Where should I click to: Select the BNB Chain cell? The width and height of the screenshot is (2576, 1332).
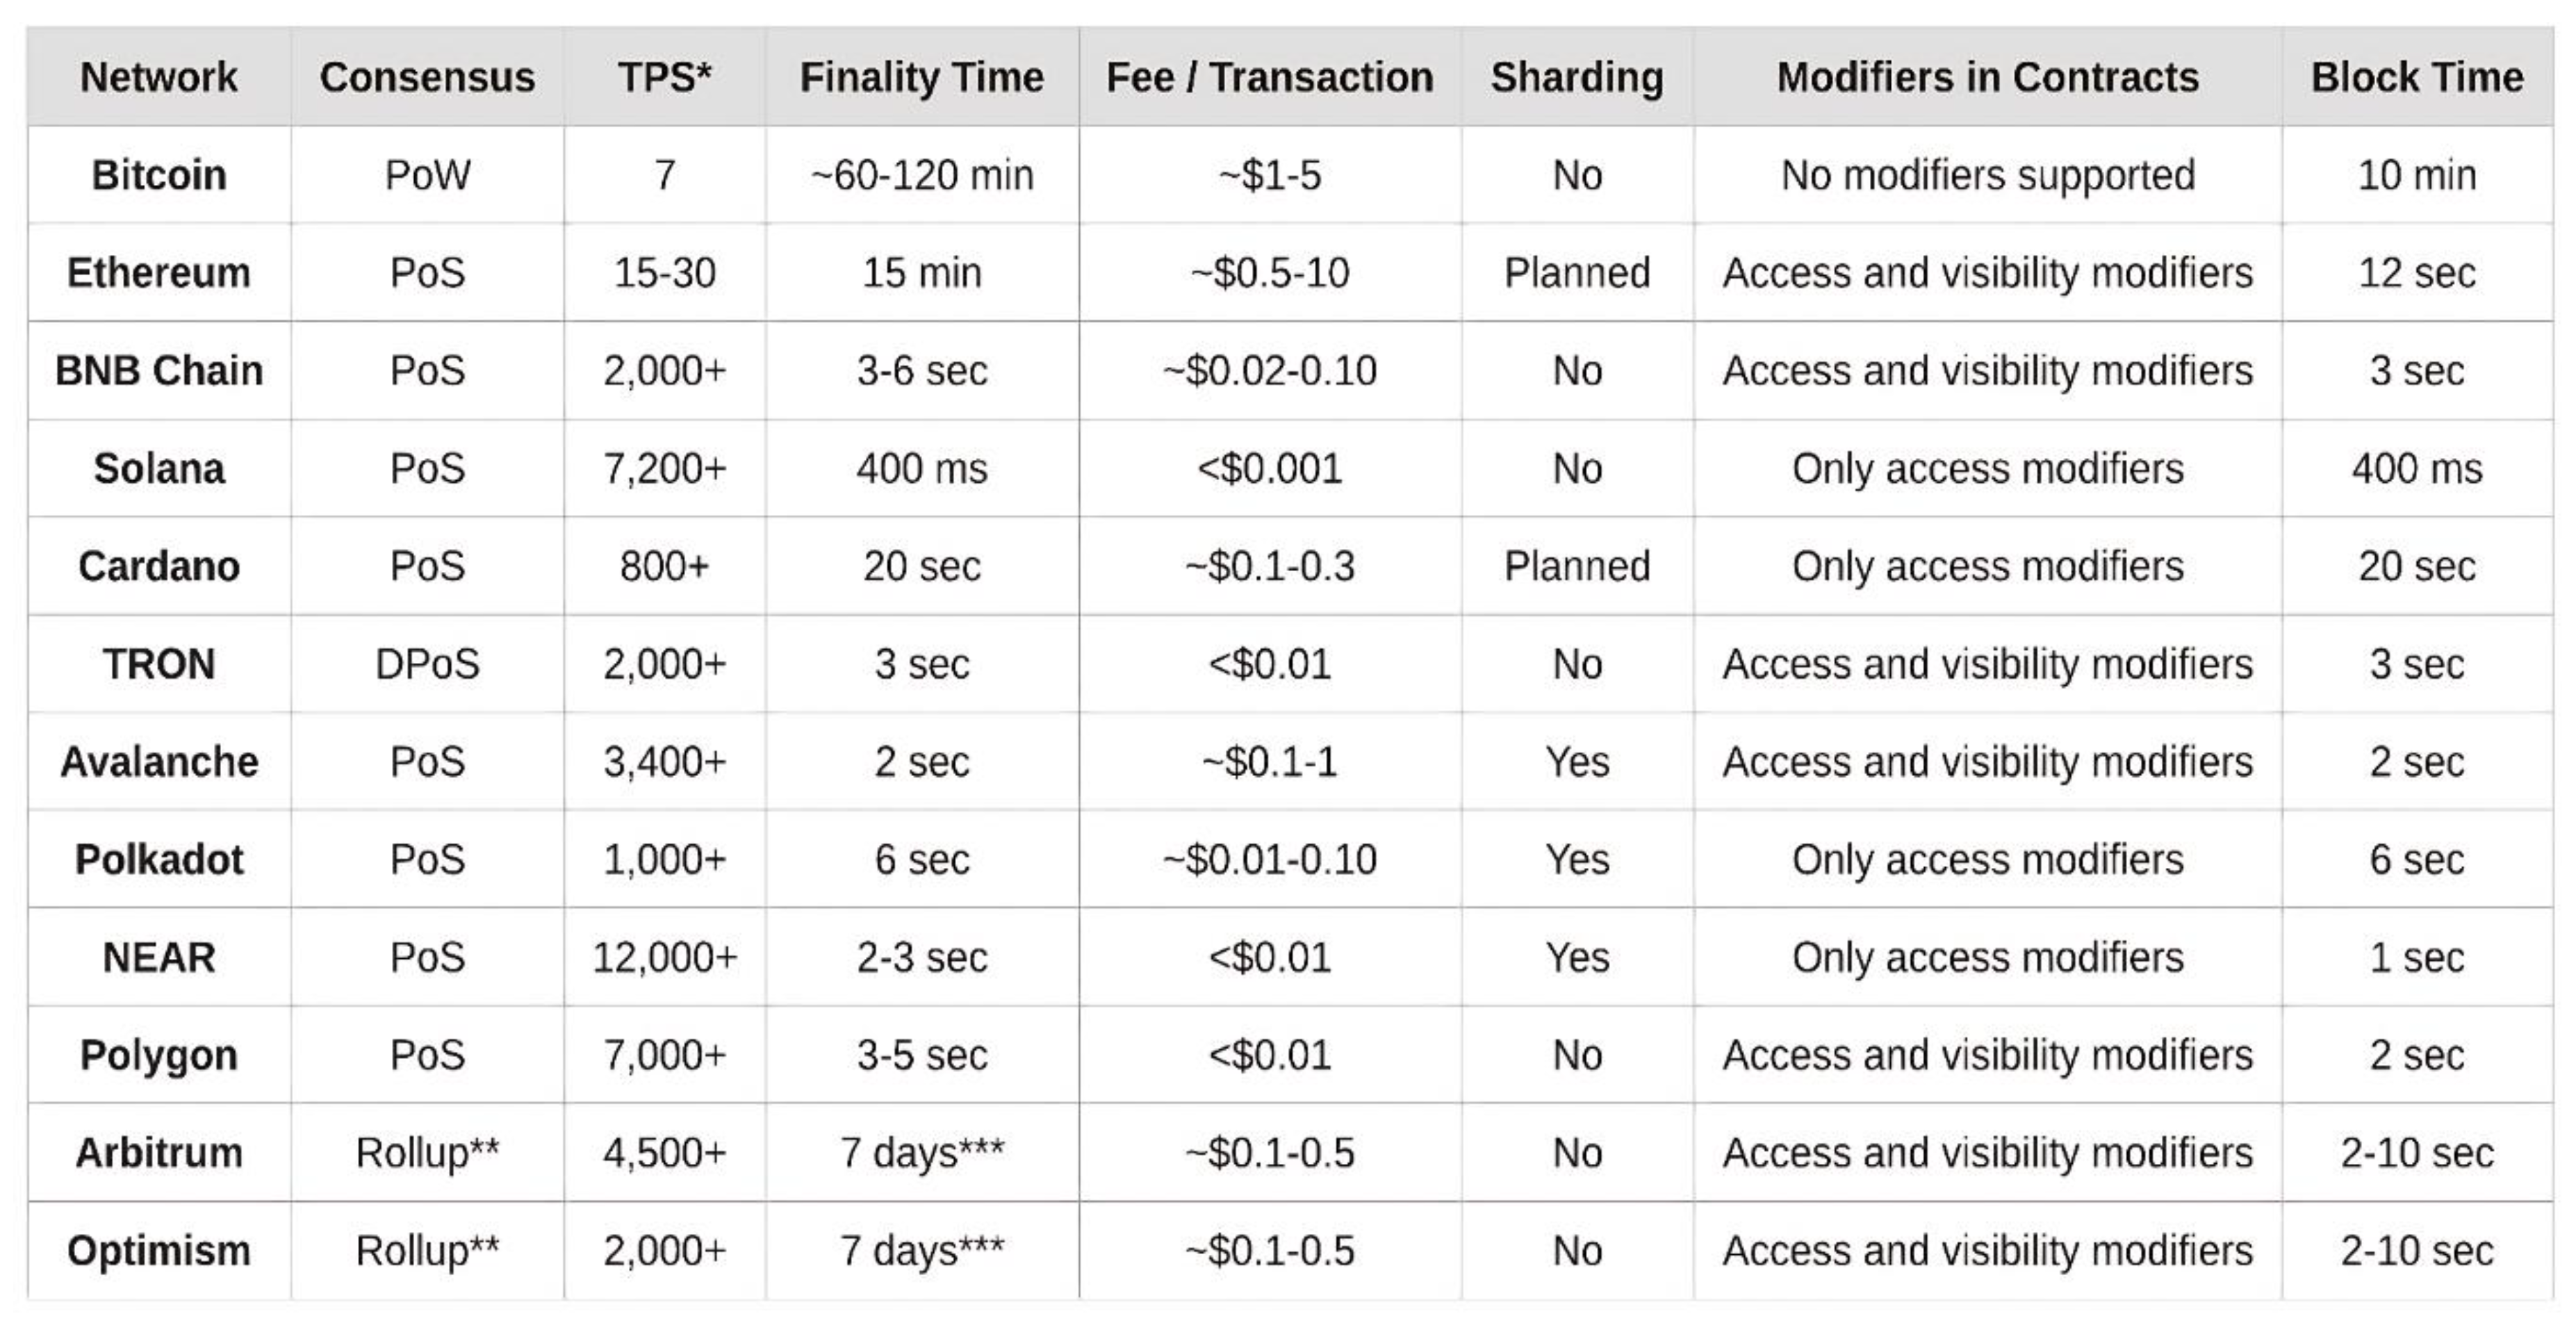[159, 371]
